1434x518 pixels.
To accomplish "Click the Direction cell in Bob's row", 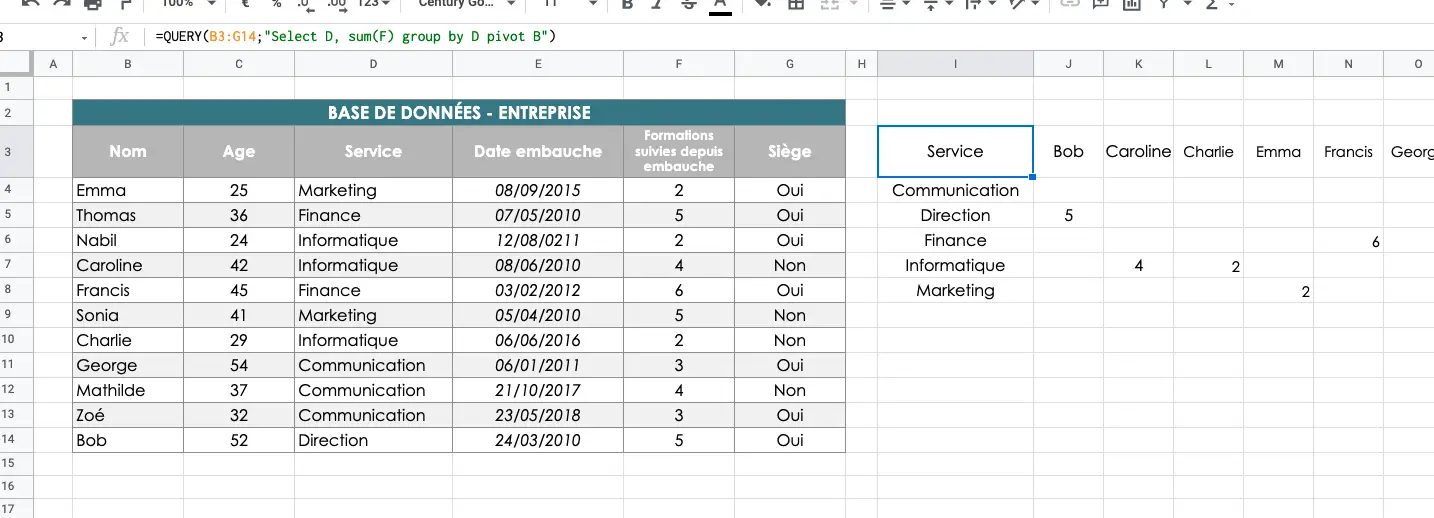I will tap(373, 440).
